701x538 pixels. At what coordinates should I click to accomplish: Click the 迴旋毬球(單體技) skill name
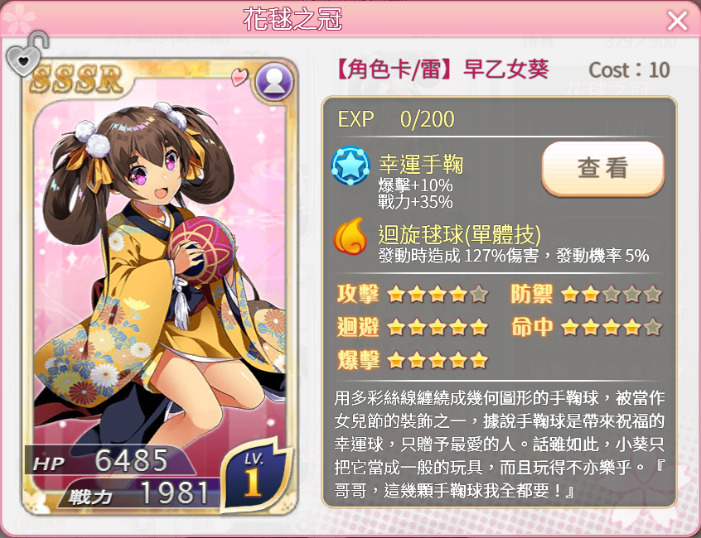[460, 234]
